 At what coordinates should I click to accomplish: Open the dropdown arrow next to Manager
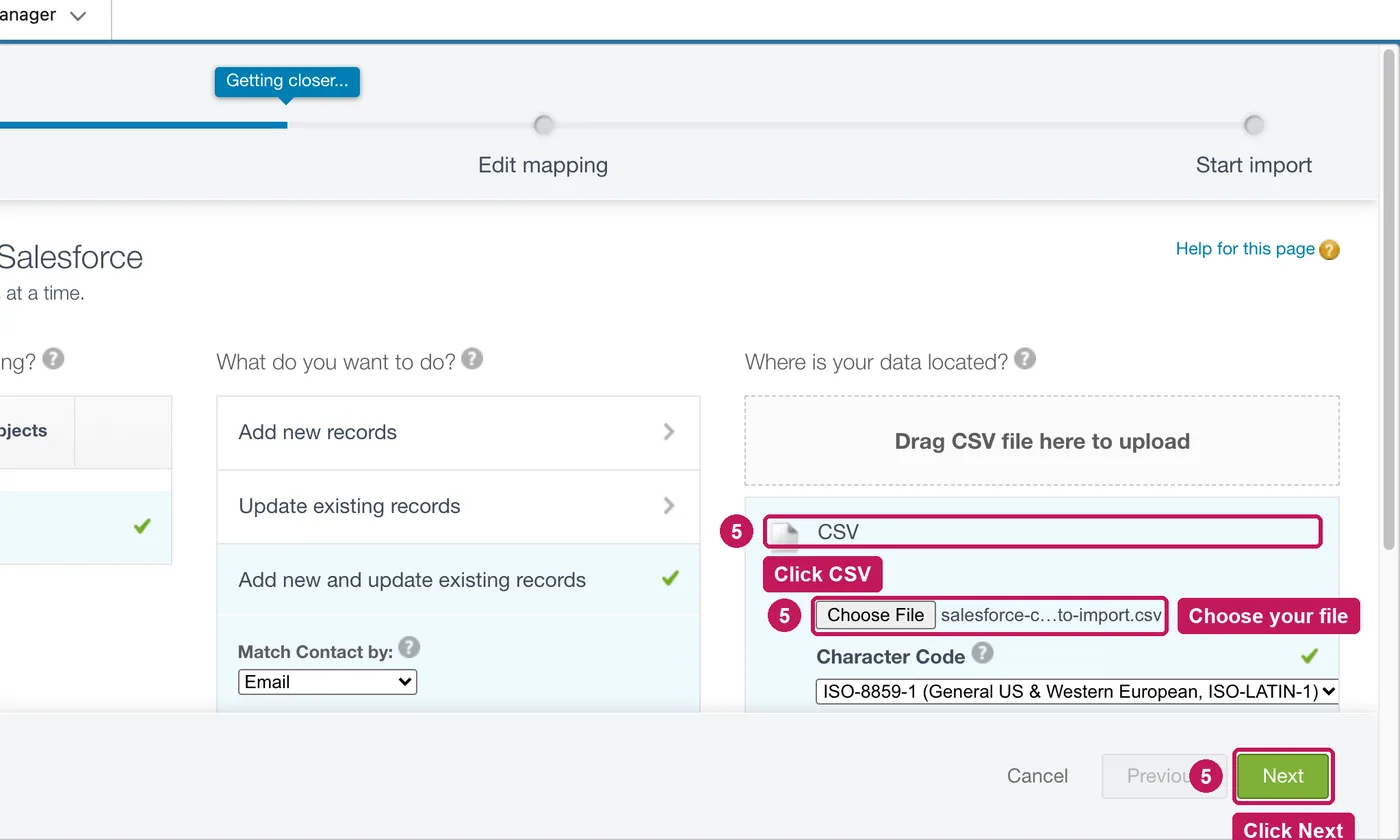point(78,16)
